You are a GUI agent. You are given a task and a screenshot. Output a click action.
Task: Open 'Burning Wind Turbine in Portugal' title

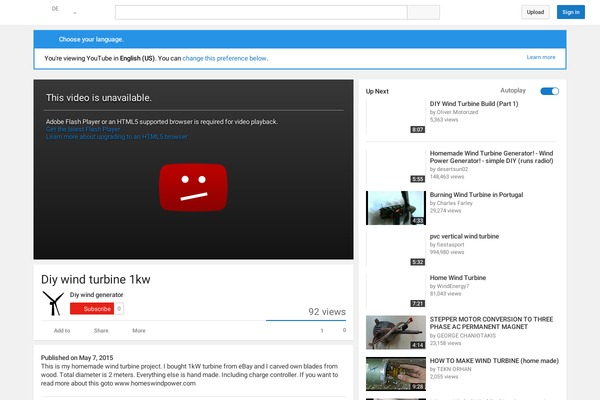(476, 195)
